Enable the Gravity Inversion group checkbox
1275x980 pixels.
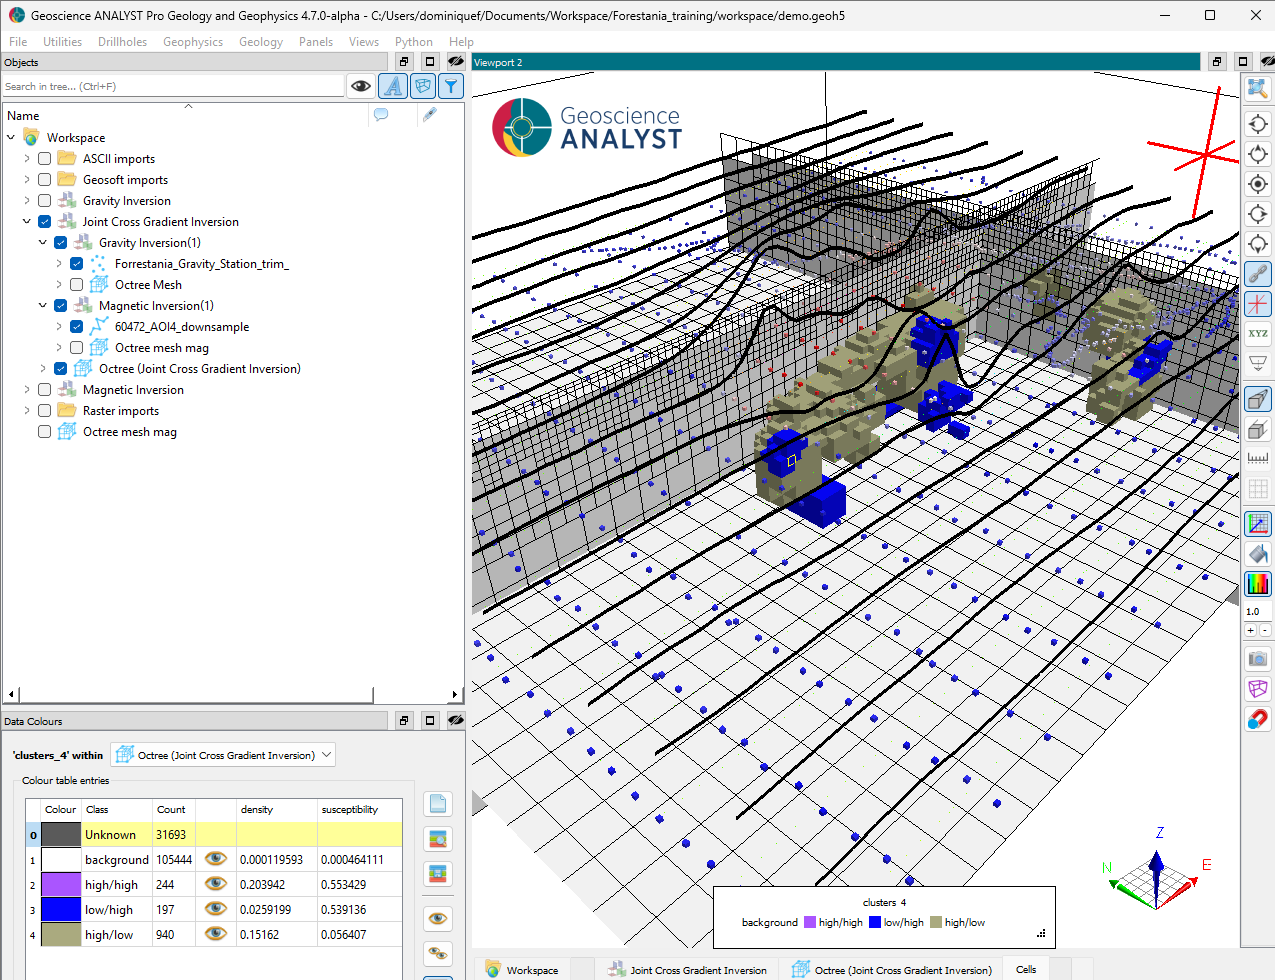tap(44, 201)
